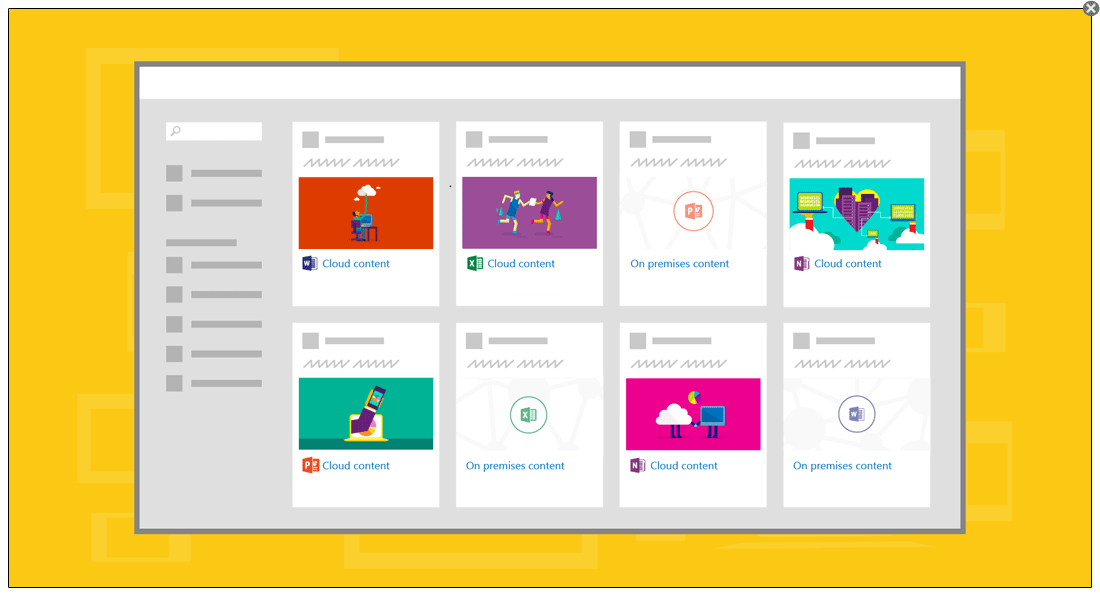Select the teal thumbnail showing a heart city
Viewport: 1100px width, 595px height.
point(857,214)
